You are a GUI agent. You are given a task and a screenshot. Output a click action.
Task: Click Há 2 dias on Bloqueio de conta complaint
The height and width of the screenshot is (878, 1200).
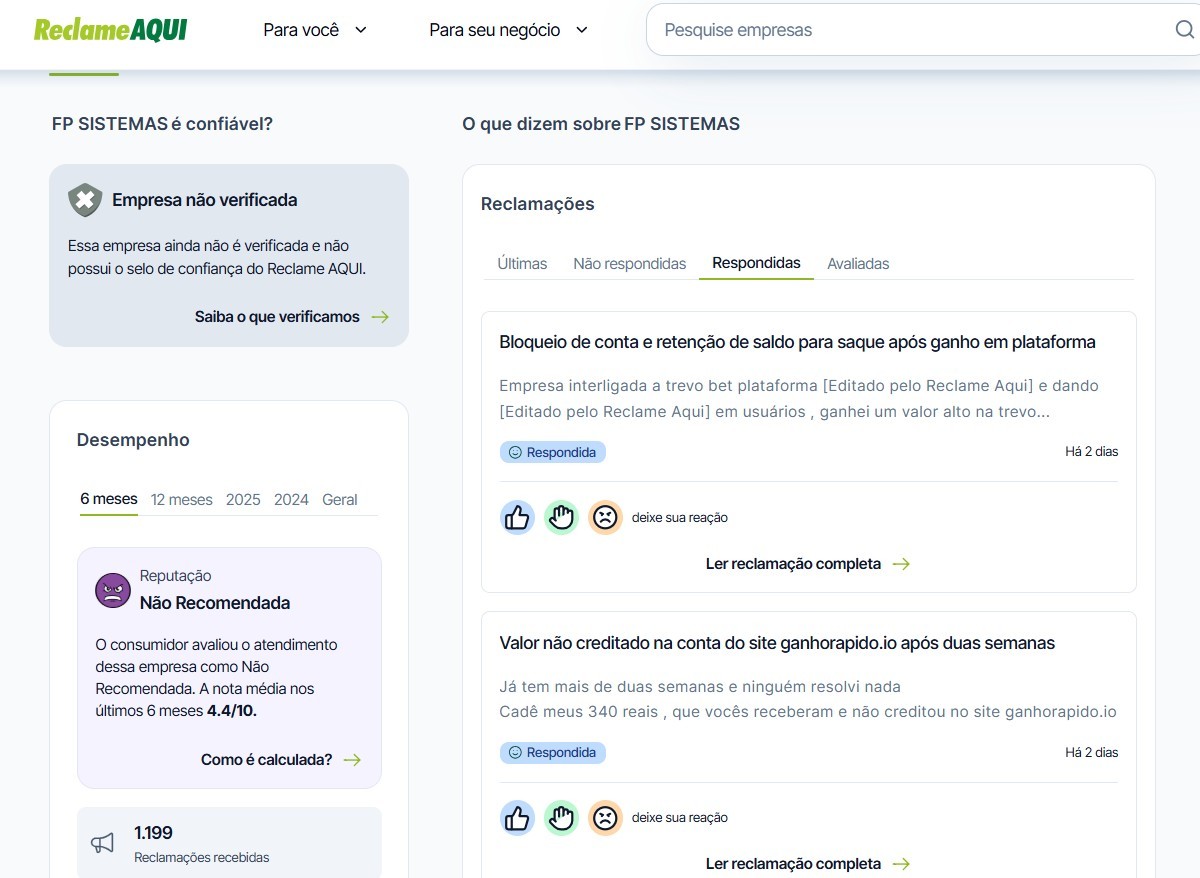click(1092, 452)
